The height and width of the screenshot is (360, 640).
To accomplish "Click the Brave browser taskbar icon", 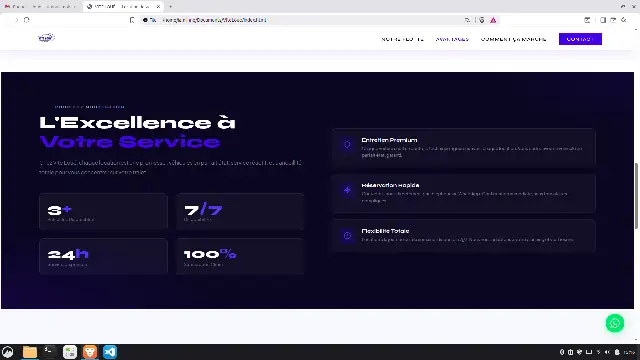I will pyautogui.click(x=90, y=352).
